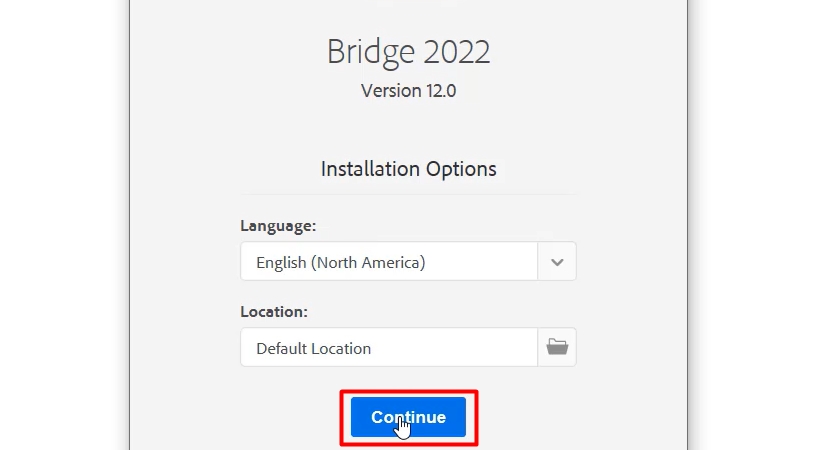This screenshot has width=820, height=450.
Task: Click the word Options in the heading
Action: tap(460, 169)
